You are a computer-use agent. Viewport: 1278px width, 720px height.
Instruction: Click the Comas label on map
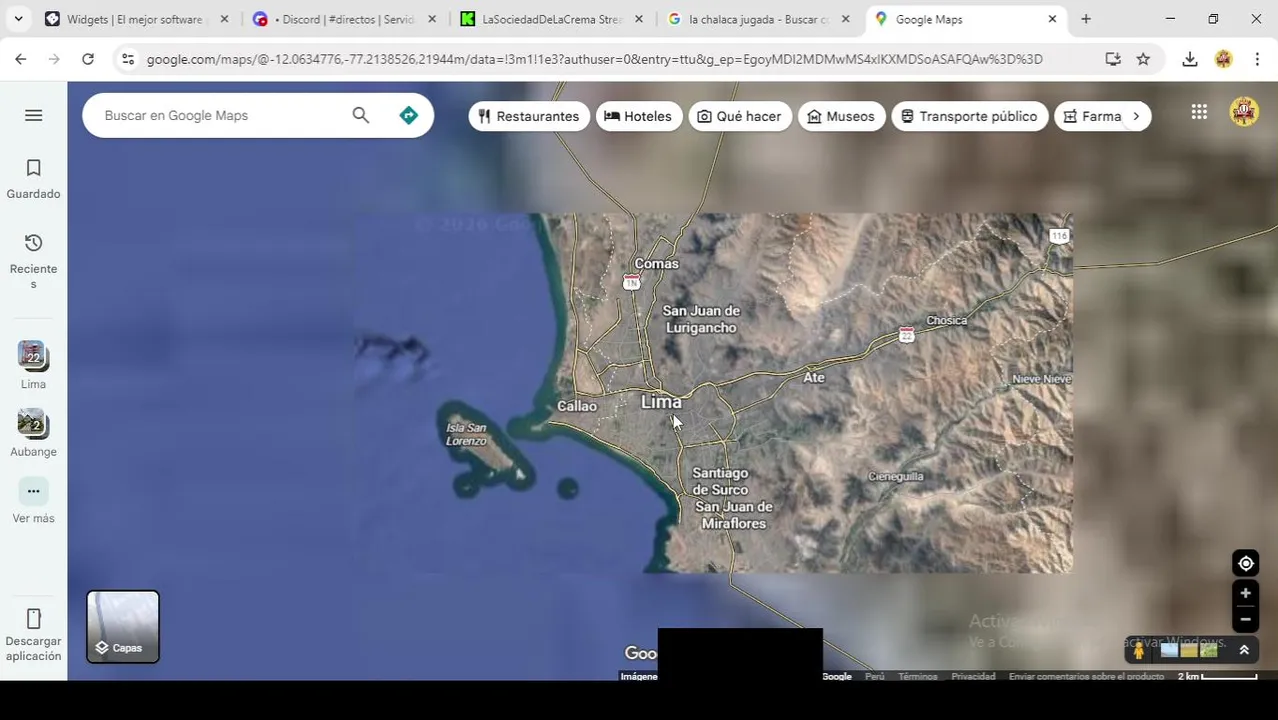(x=657, y=264)
